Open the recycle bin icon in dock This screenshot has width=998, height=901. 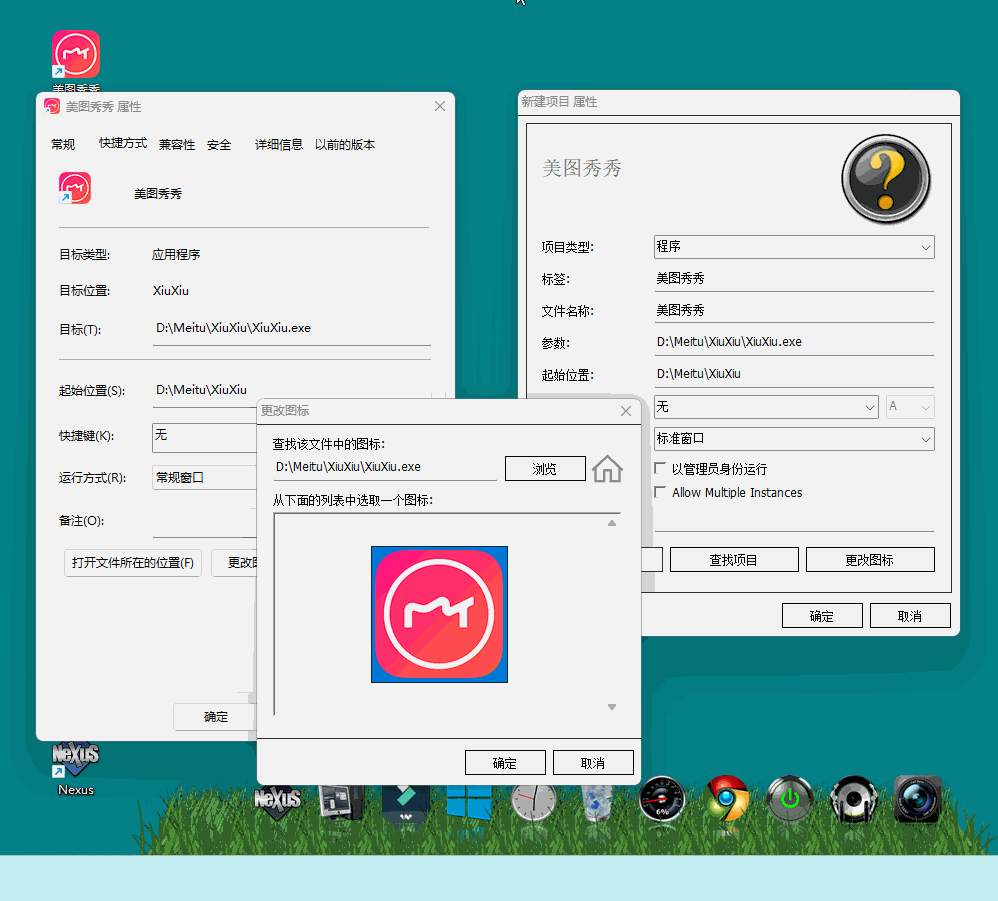click(x=597, y=802)
